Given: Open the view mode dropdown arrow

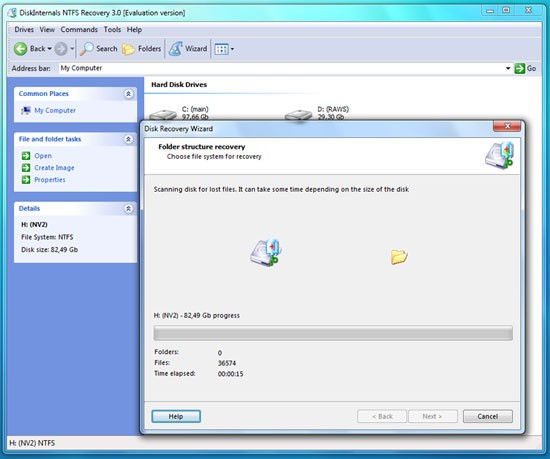Looking at the screenshot, I should point(232,49).
